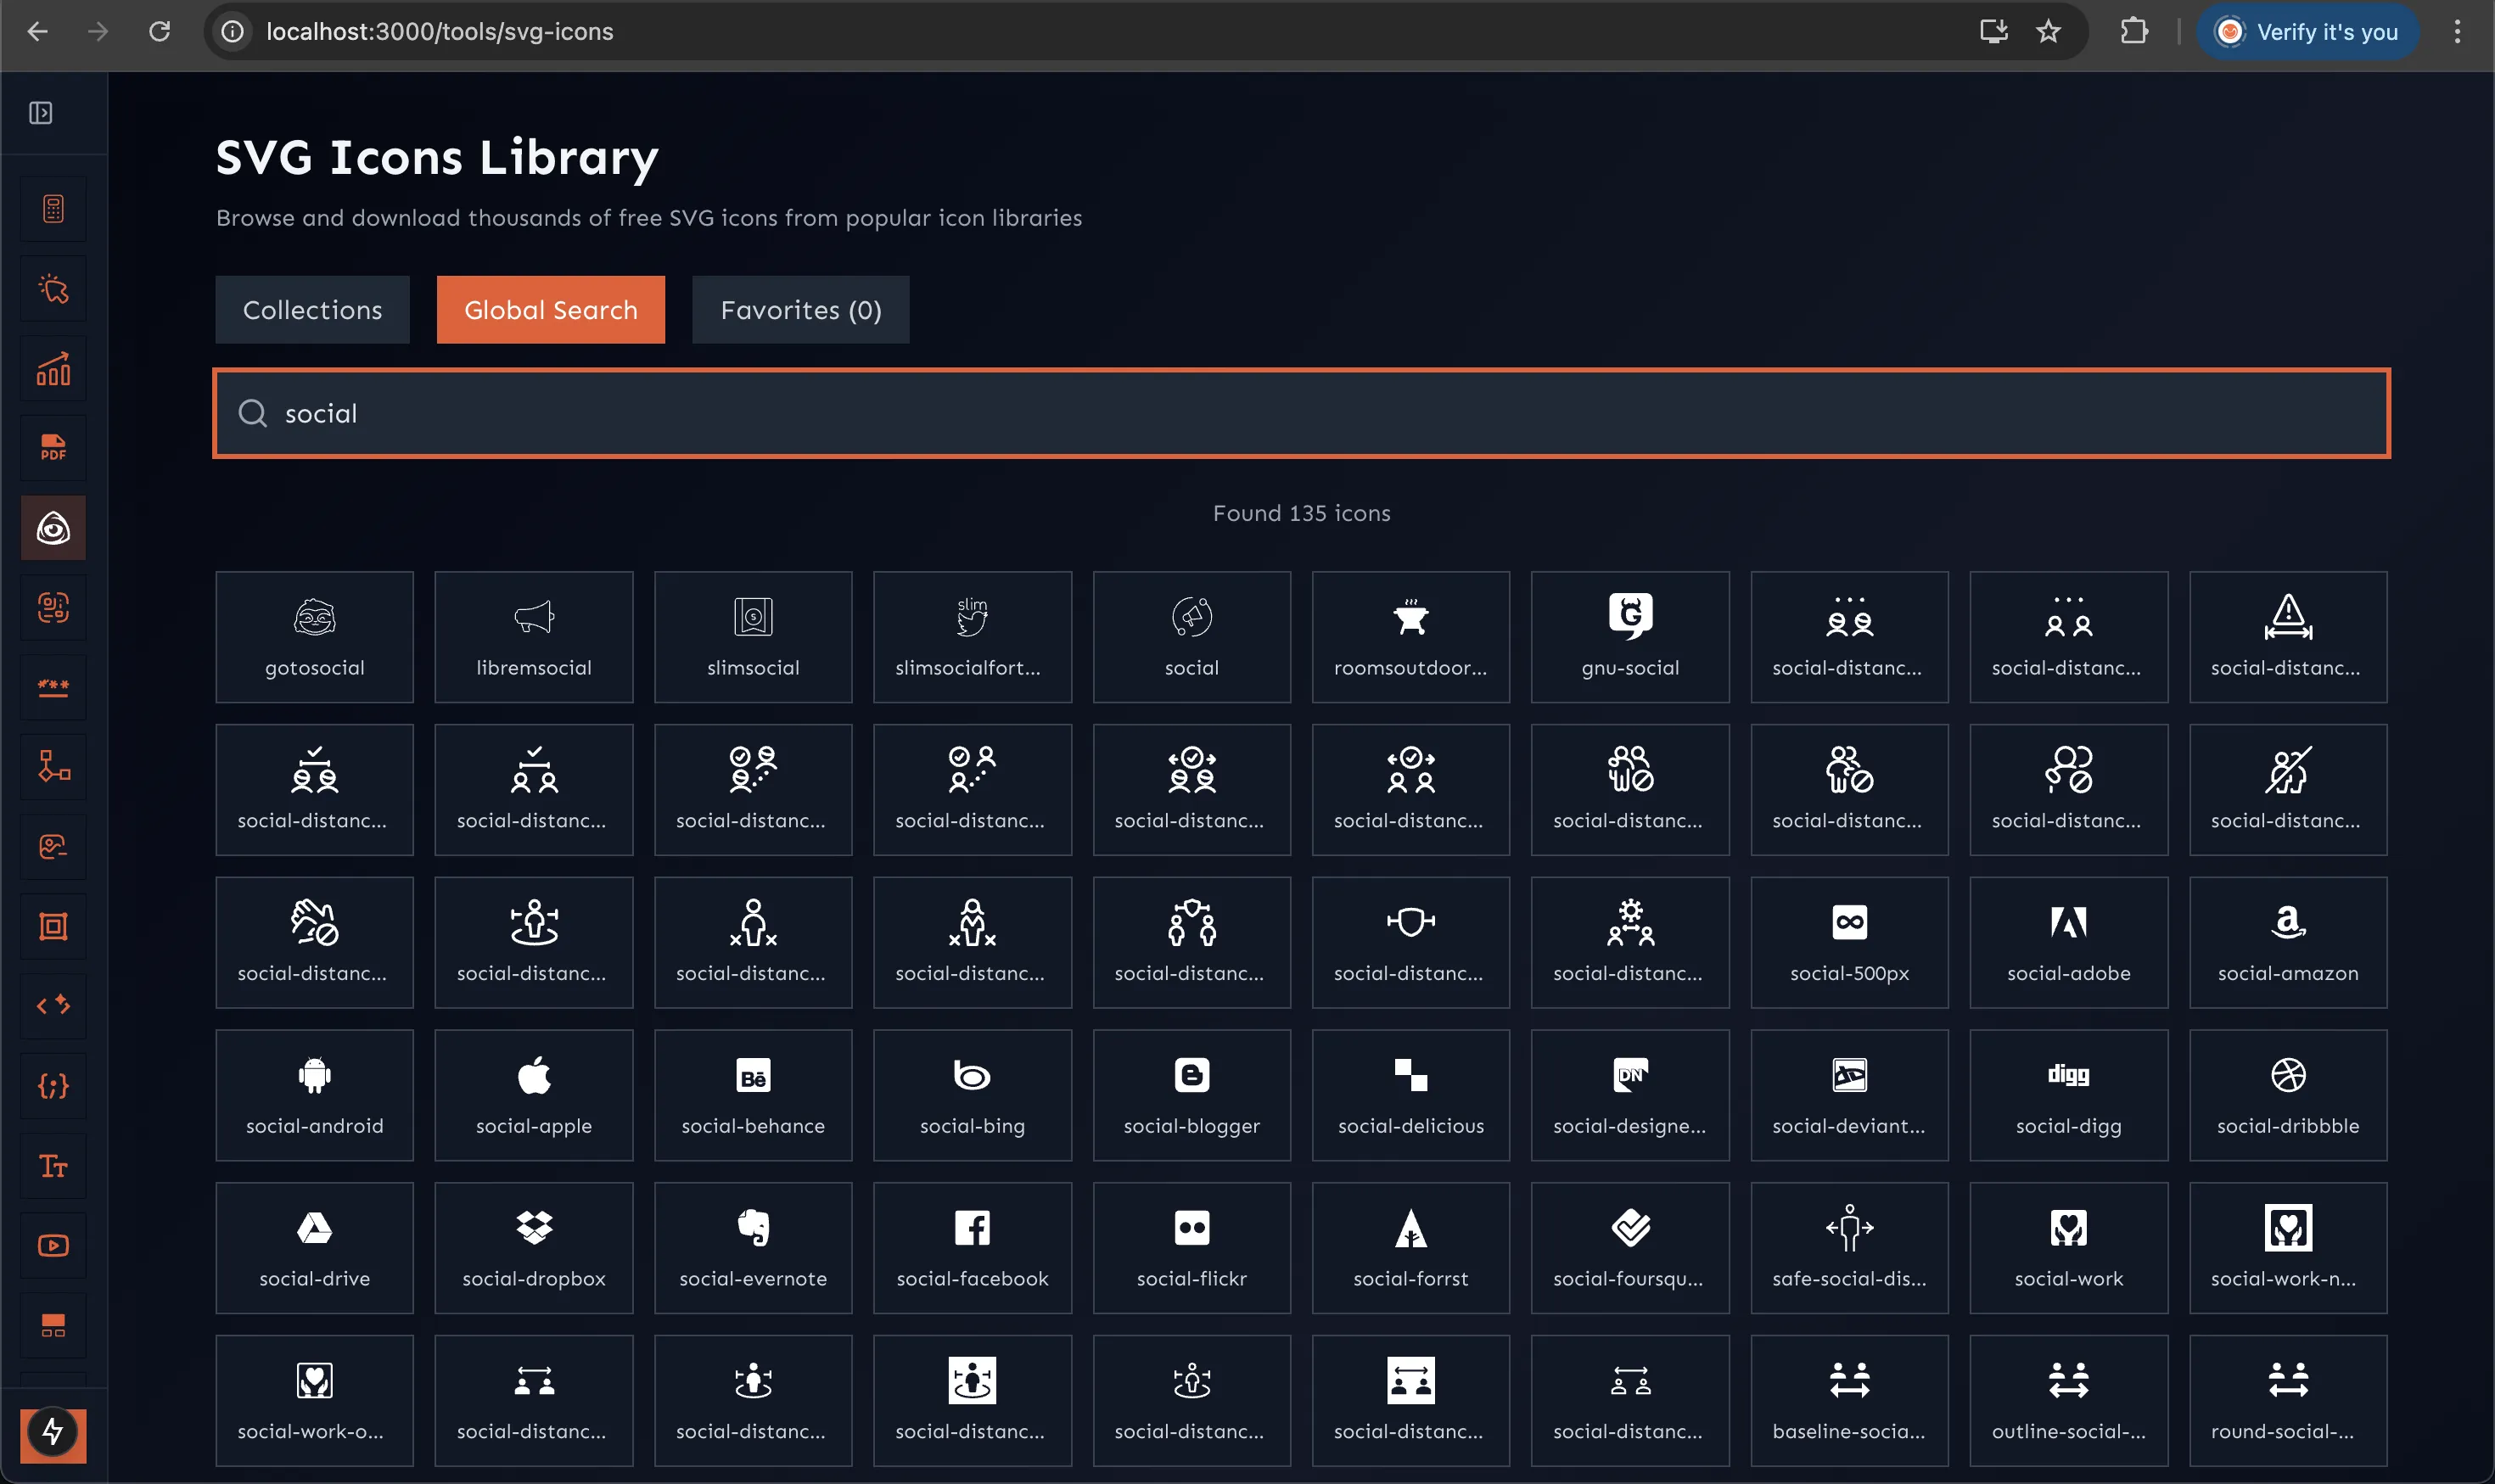Click the social-facebook icon tile

click(971, 1247)
